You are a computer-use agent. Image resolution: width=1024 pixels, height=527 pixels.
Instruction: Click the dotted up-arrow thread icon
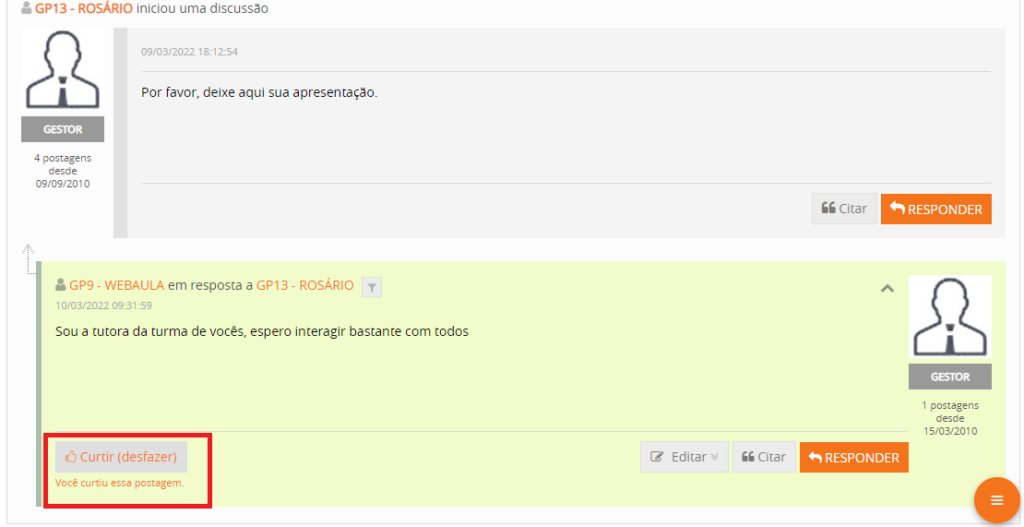pos(28,258)
